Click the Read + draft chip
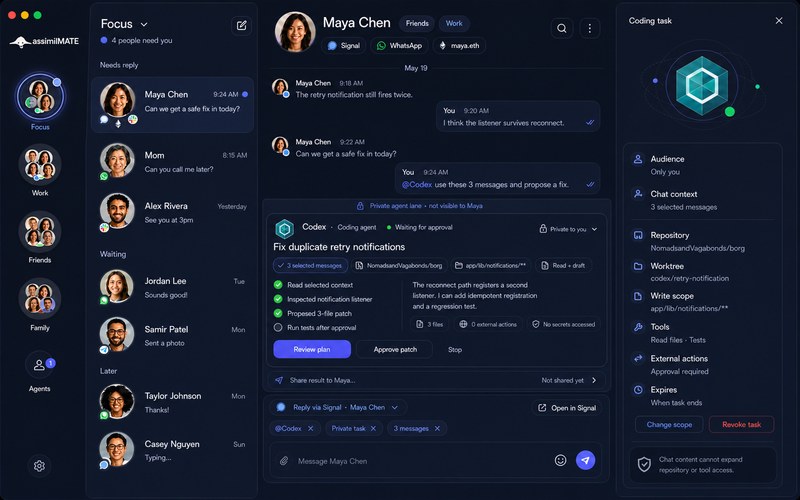 [563, 265]
